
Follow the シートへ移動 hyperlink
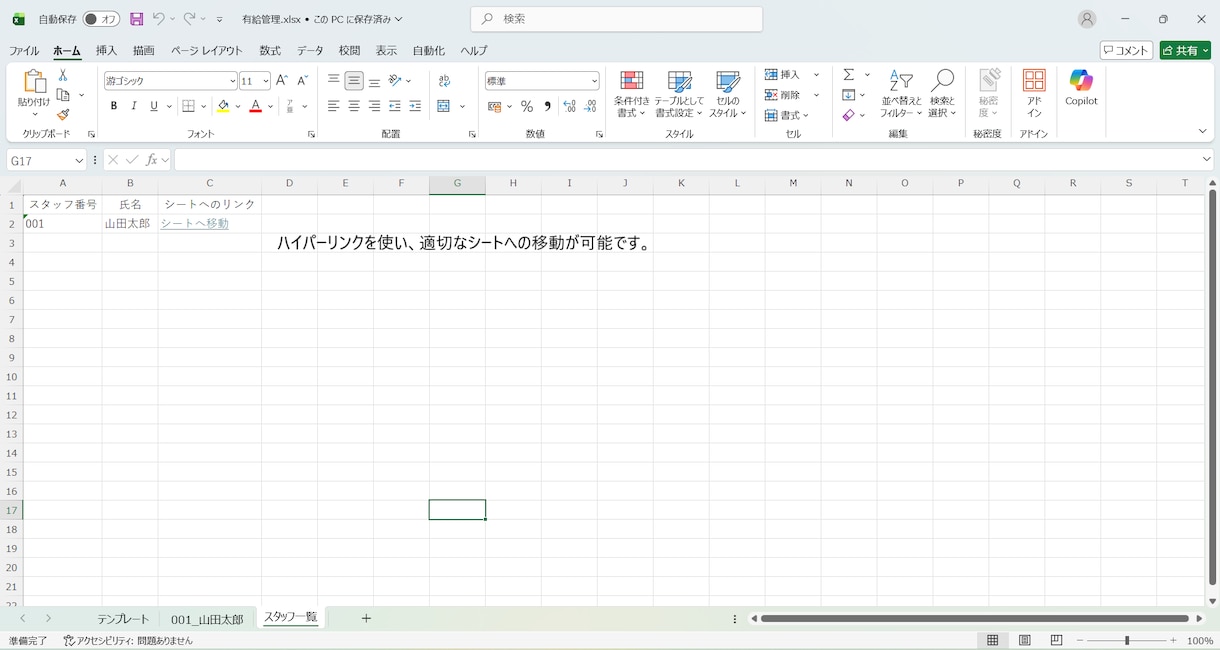point(195,224)
